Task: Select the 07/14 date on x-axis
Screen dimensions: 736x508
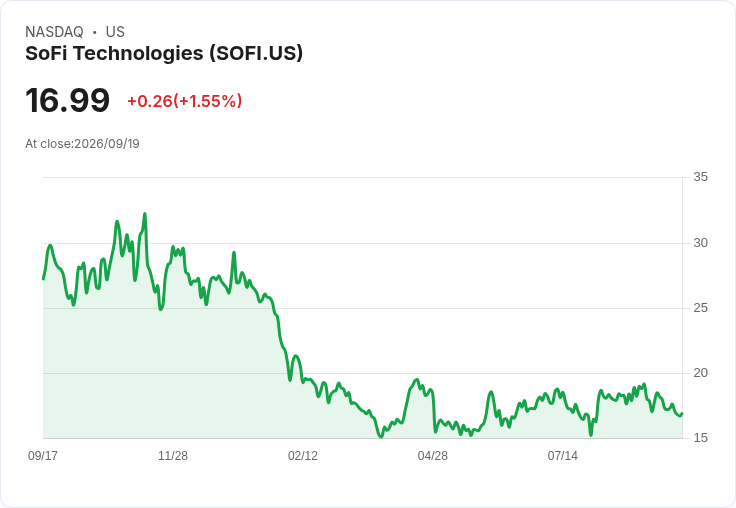Action: point(562,455)
